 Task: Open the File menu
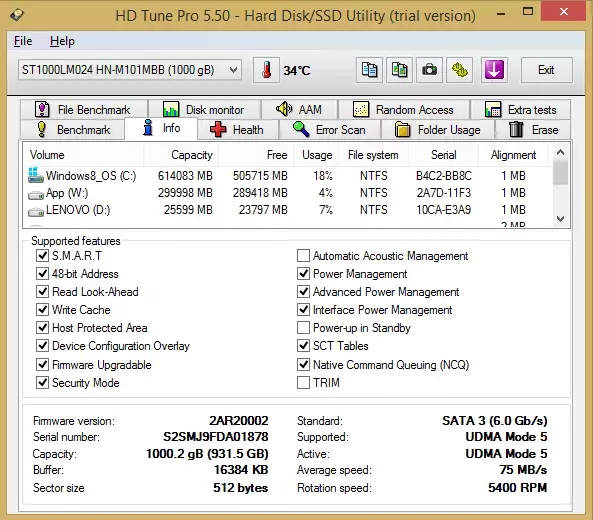(23, 41)
